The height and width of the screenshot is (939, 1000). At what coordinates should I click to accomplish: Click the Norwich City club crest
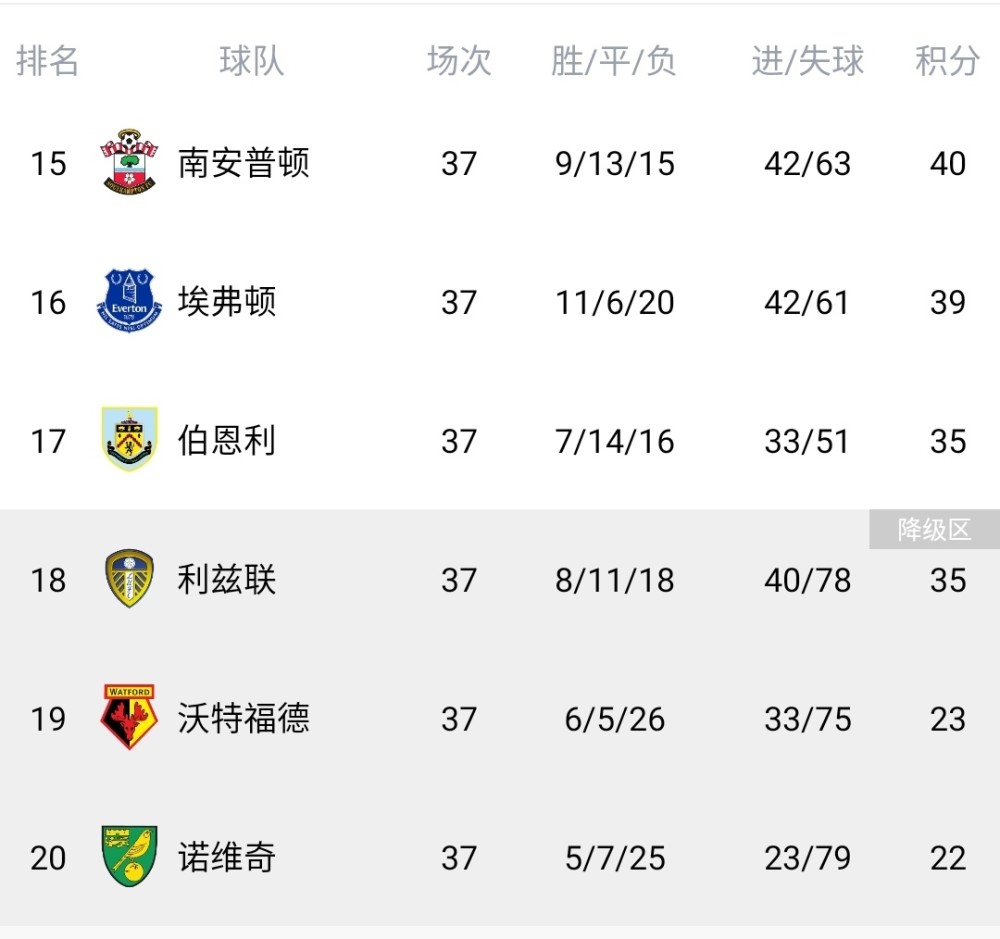coord(130,857)
